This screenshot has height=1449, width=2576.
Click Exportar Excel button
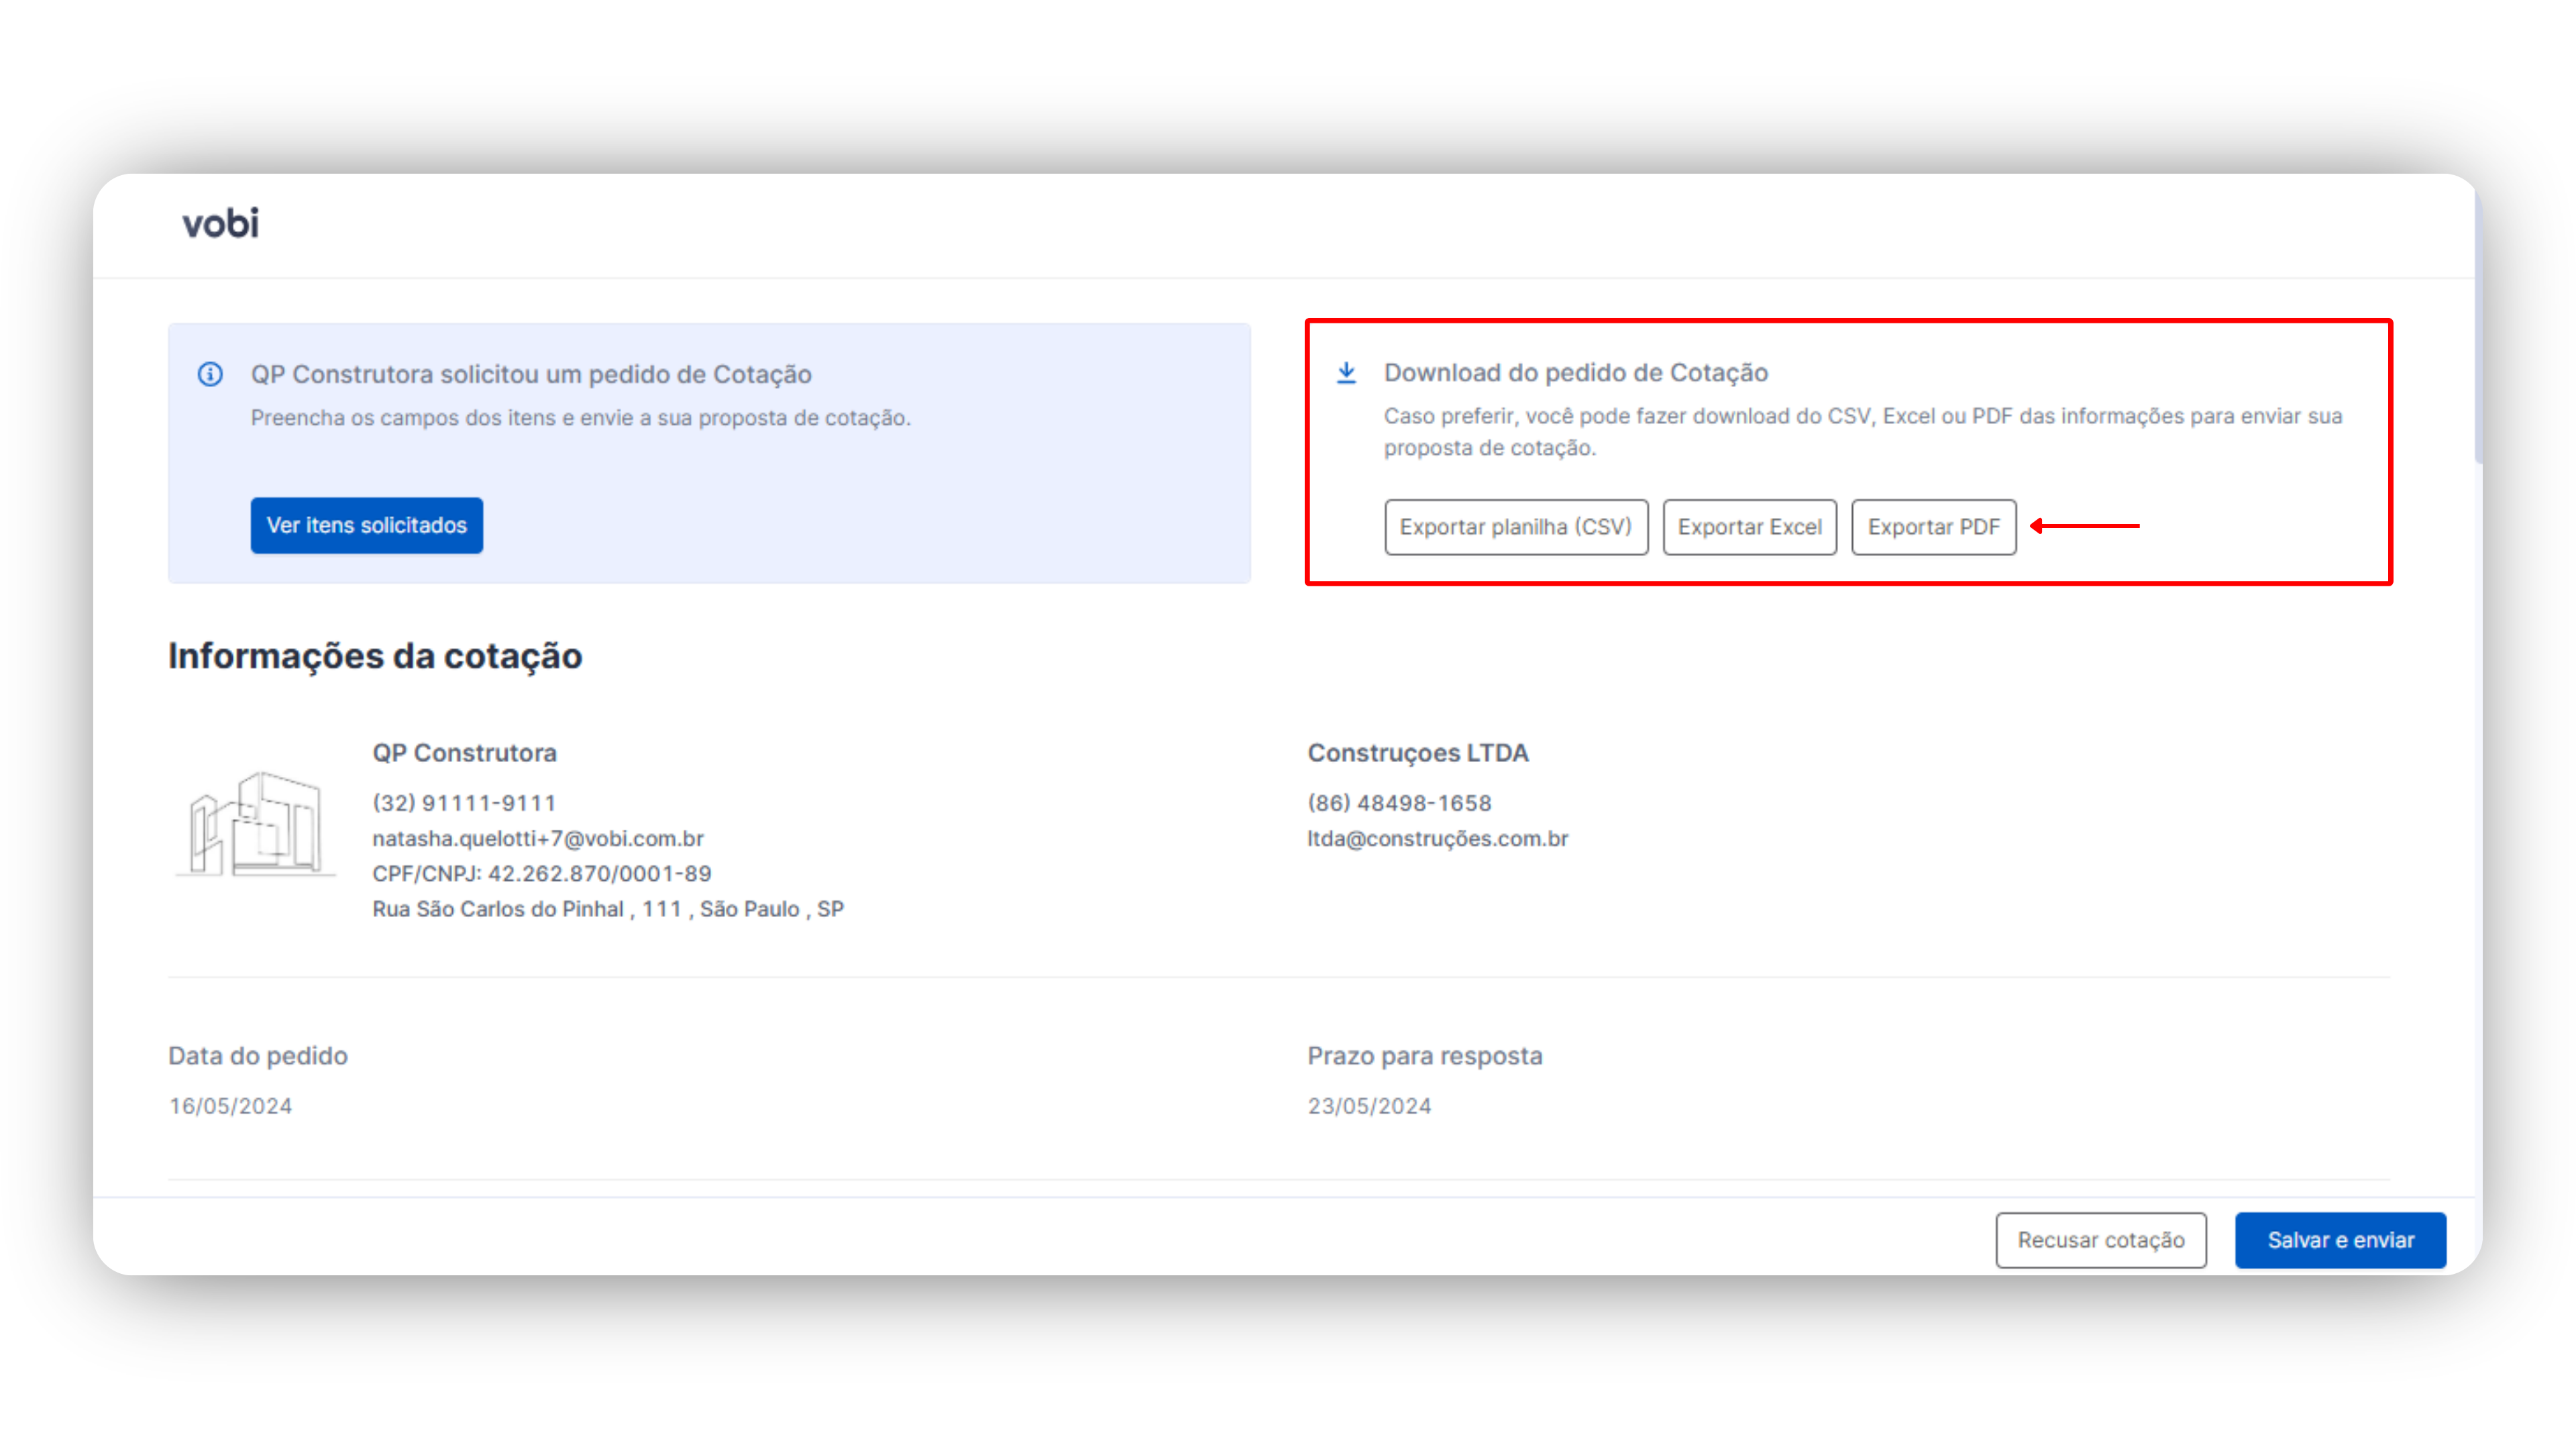click(1749, 527)
